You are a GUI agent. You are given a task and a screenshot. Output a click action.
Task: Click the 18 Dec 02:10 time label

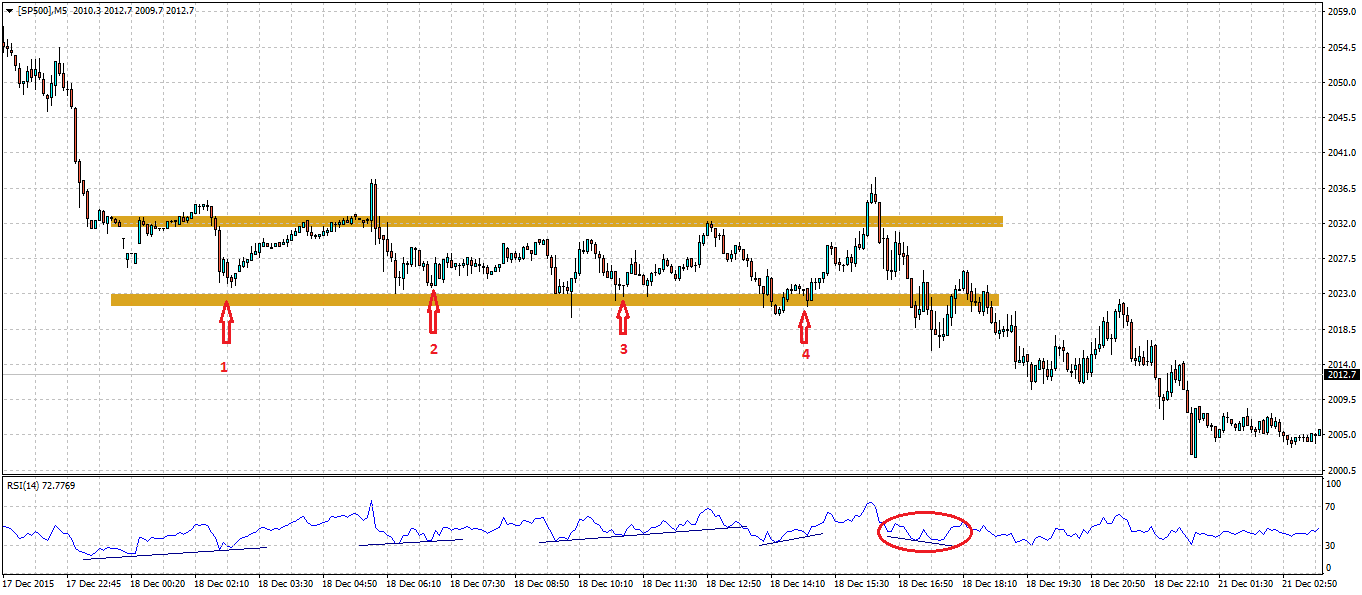click(223, 582)
